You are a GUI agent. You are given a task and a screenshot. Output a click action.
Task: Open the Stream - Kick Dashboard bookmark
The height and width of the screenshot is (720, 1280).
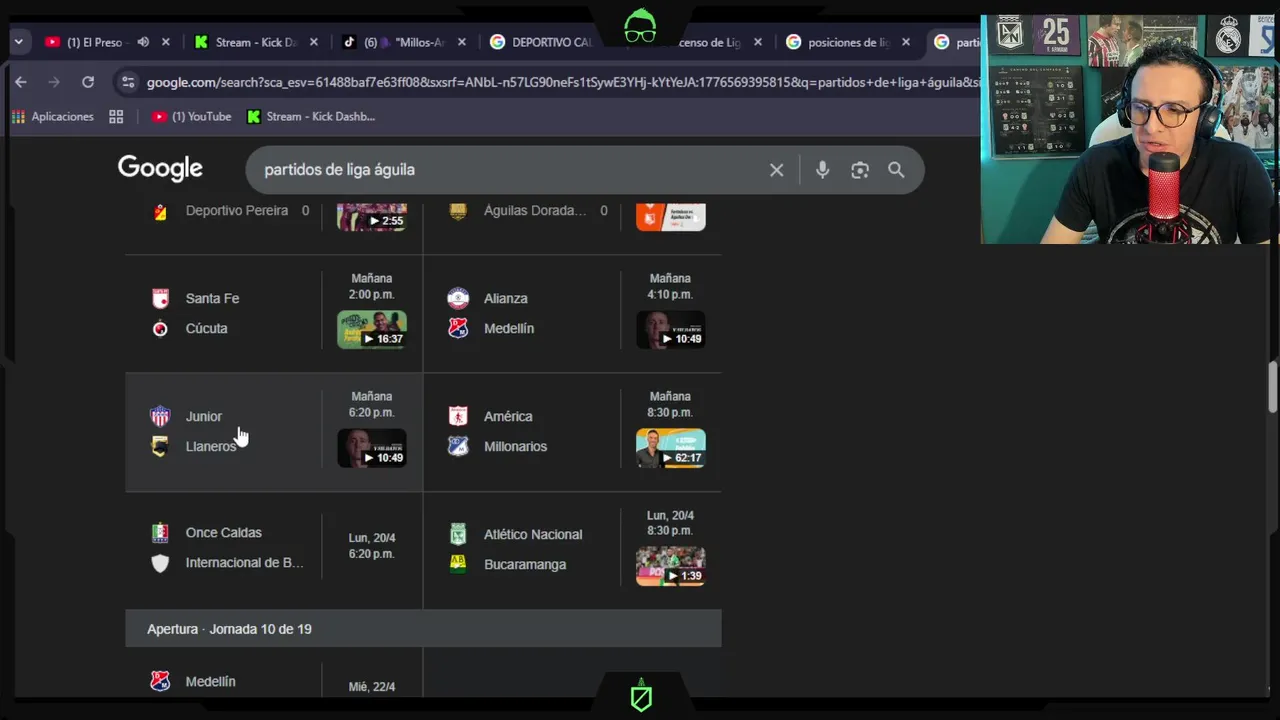click(311, 117)
